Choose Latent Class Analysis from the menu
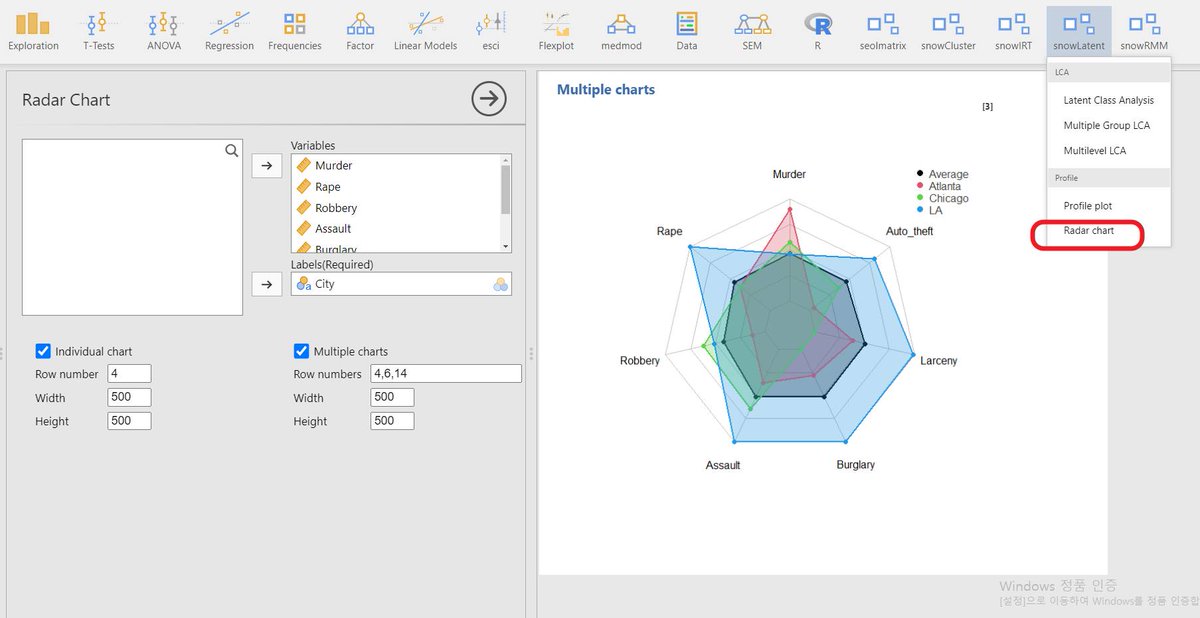 pos(1108,100)
